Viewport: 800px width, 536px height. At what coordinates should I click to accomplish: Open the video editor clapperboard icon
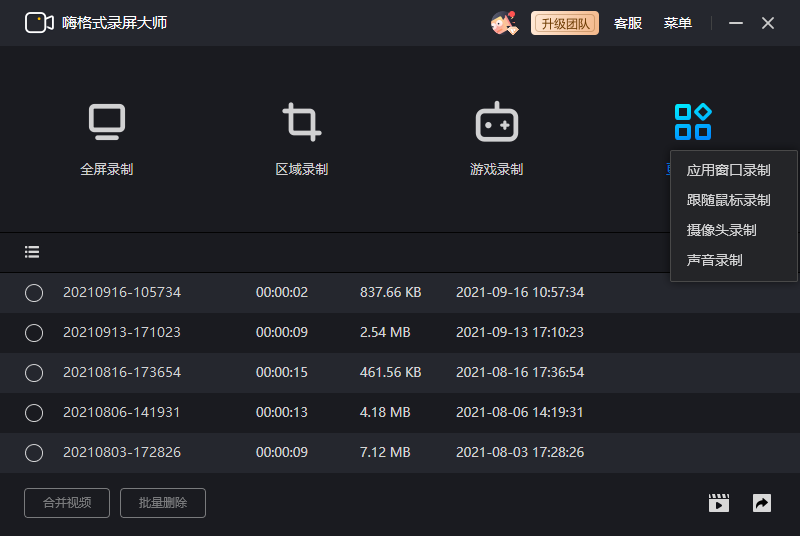click(x=719, y=503)
